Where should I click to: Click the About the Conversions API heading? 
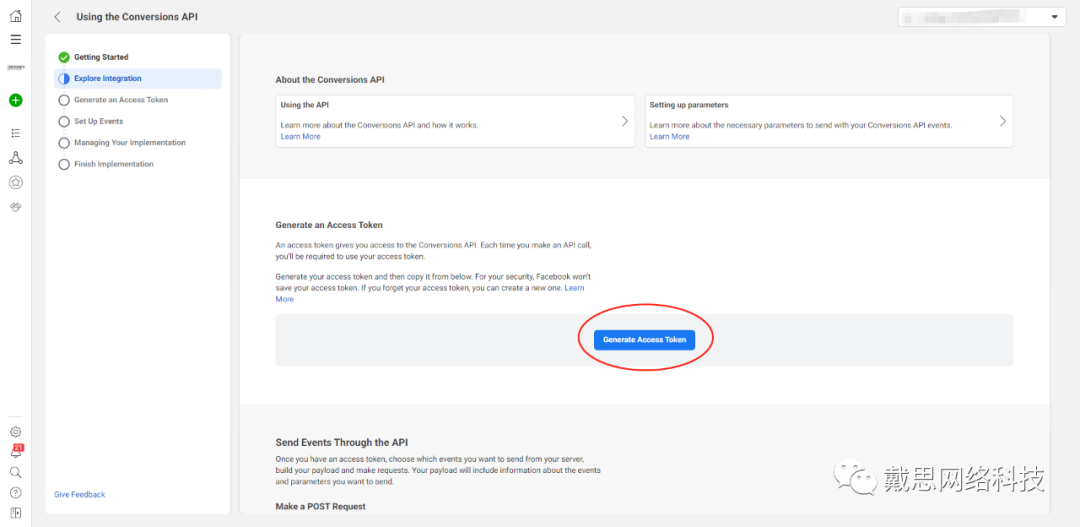[x=330, y=80]
